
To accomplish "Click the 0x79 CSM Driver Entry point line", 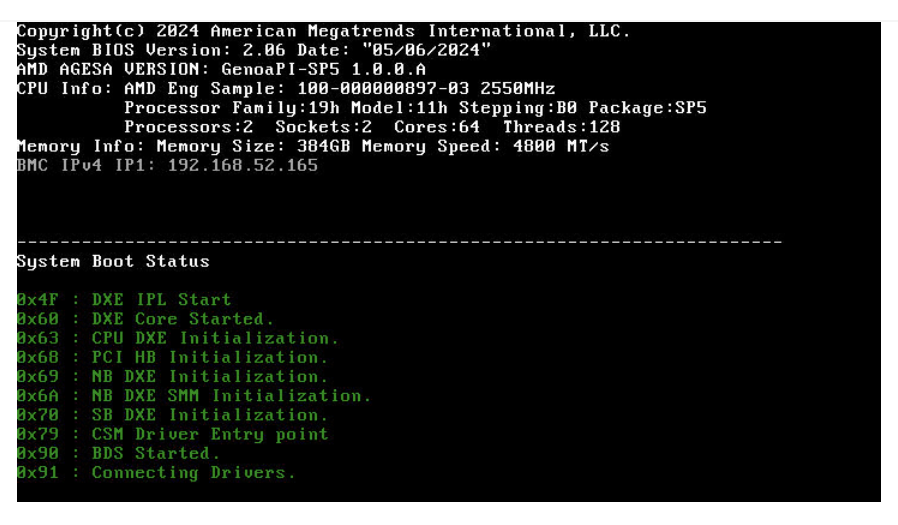I will (x=172, y=434).
